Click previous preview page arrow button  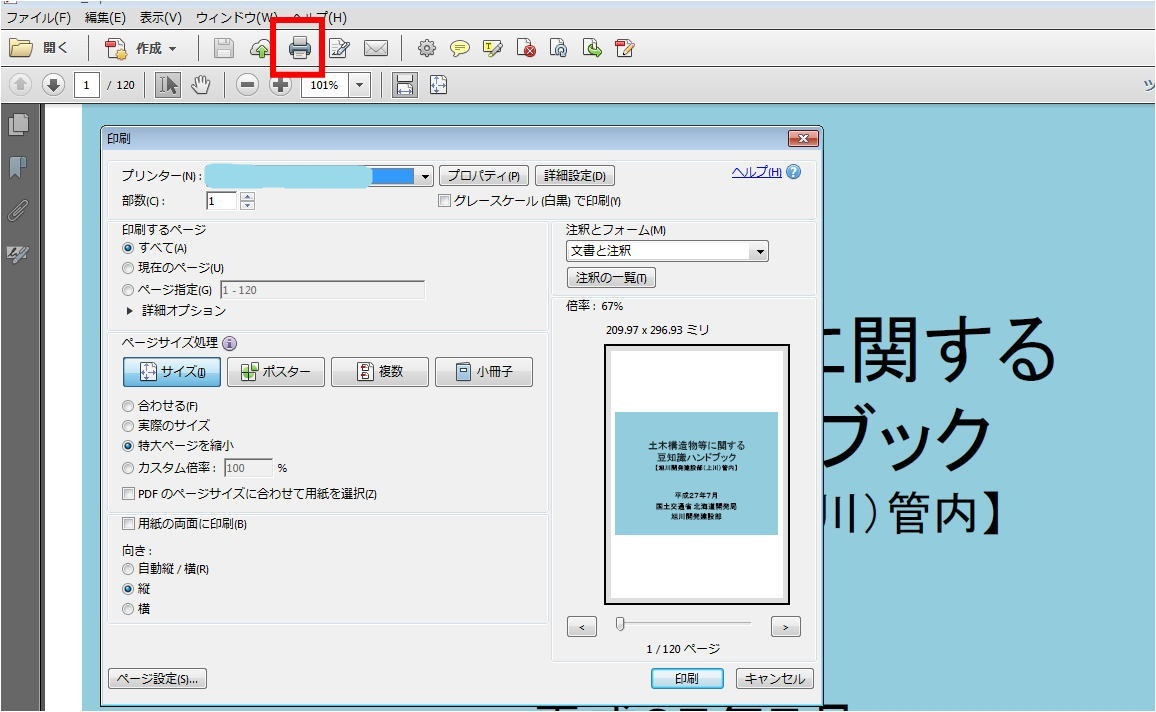pos(582,627)
